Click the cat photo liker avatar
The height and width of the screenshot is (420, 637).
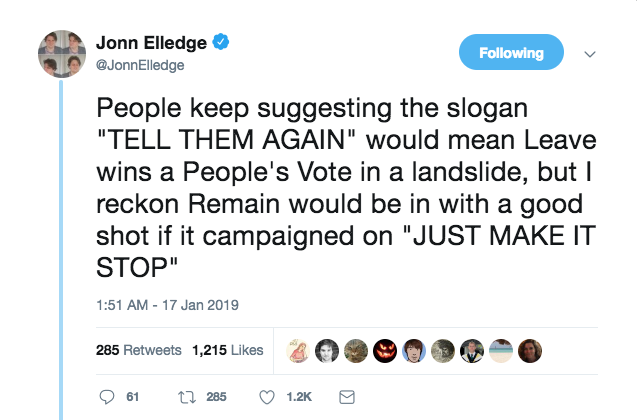[355, 350]
